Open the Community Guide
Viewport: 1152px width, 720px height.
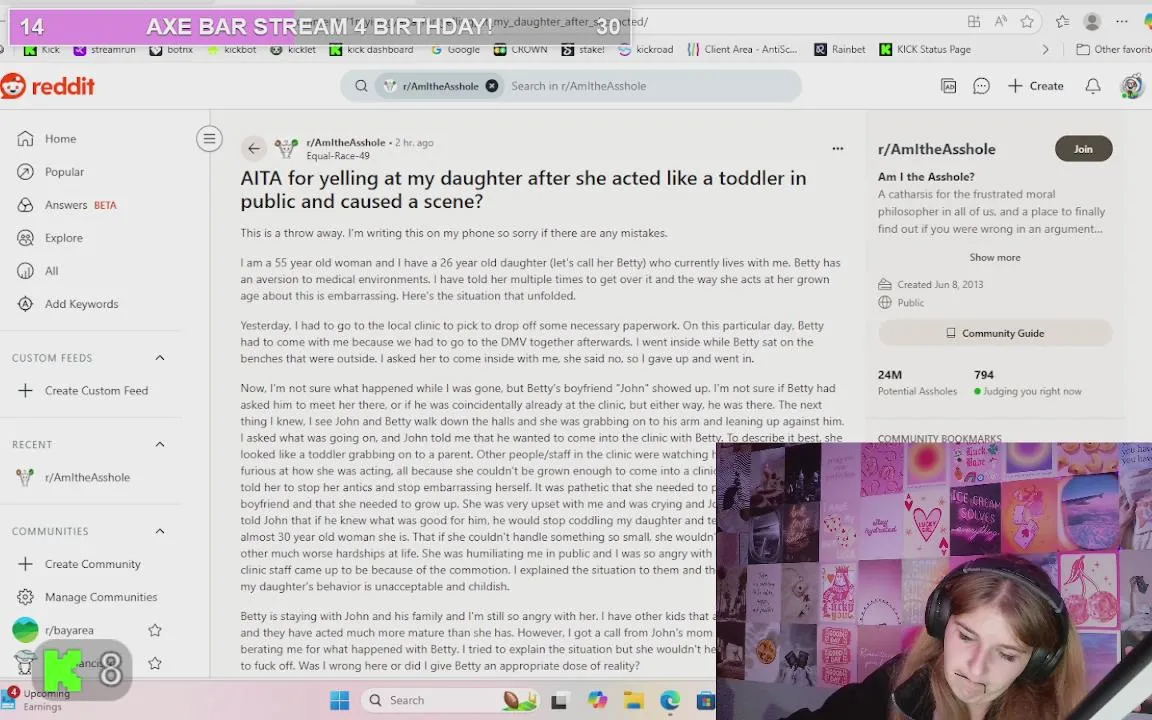click(x=995, y=334)
